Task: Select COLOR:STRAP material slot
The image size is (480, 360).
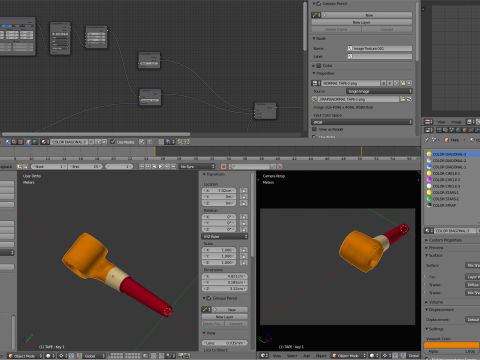Action: click(453, 205)
